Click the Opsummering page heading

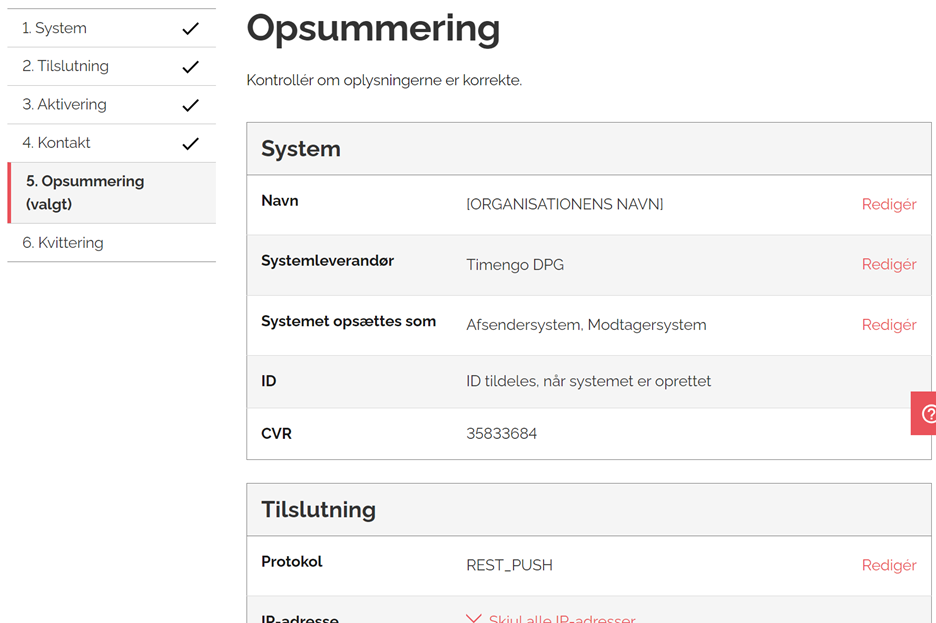tap(373, 29)
